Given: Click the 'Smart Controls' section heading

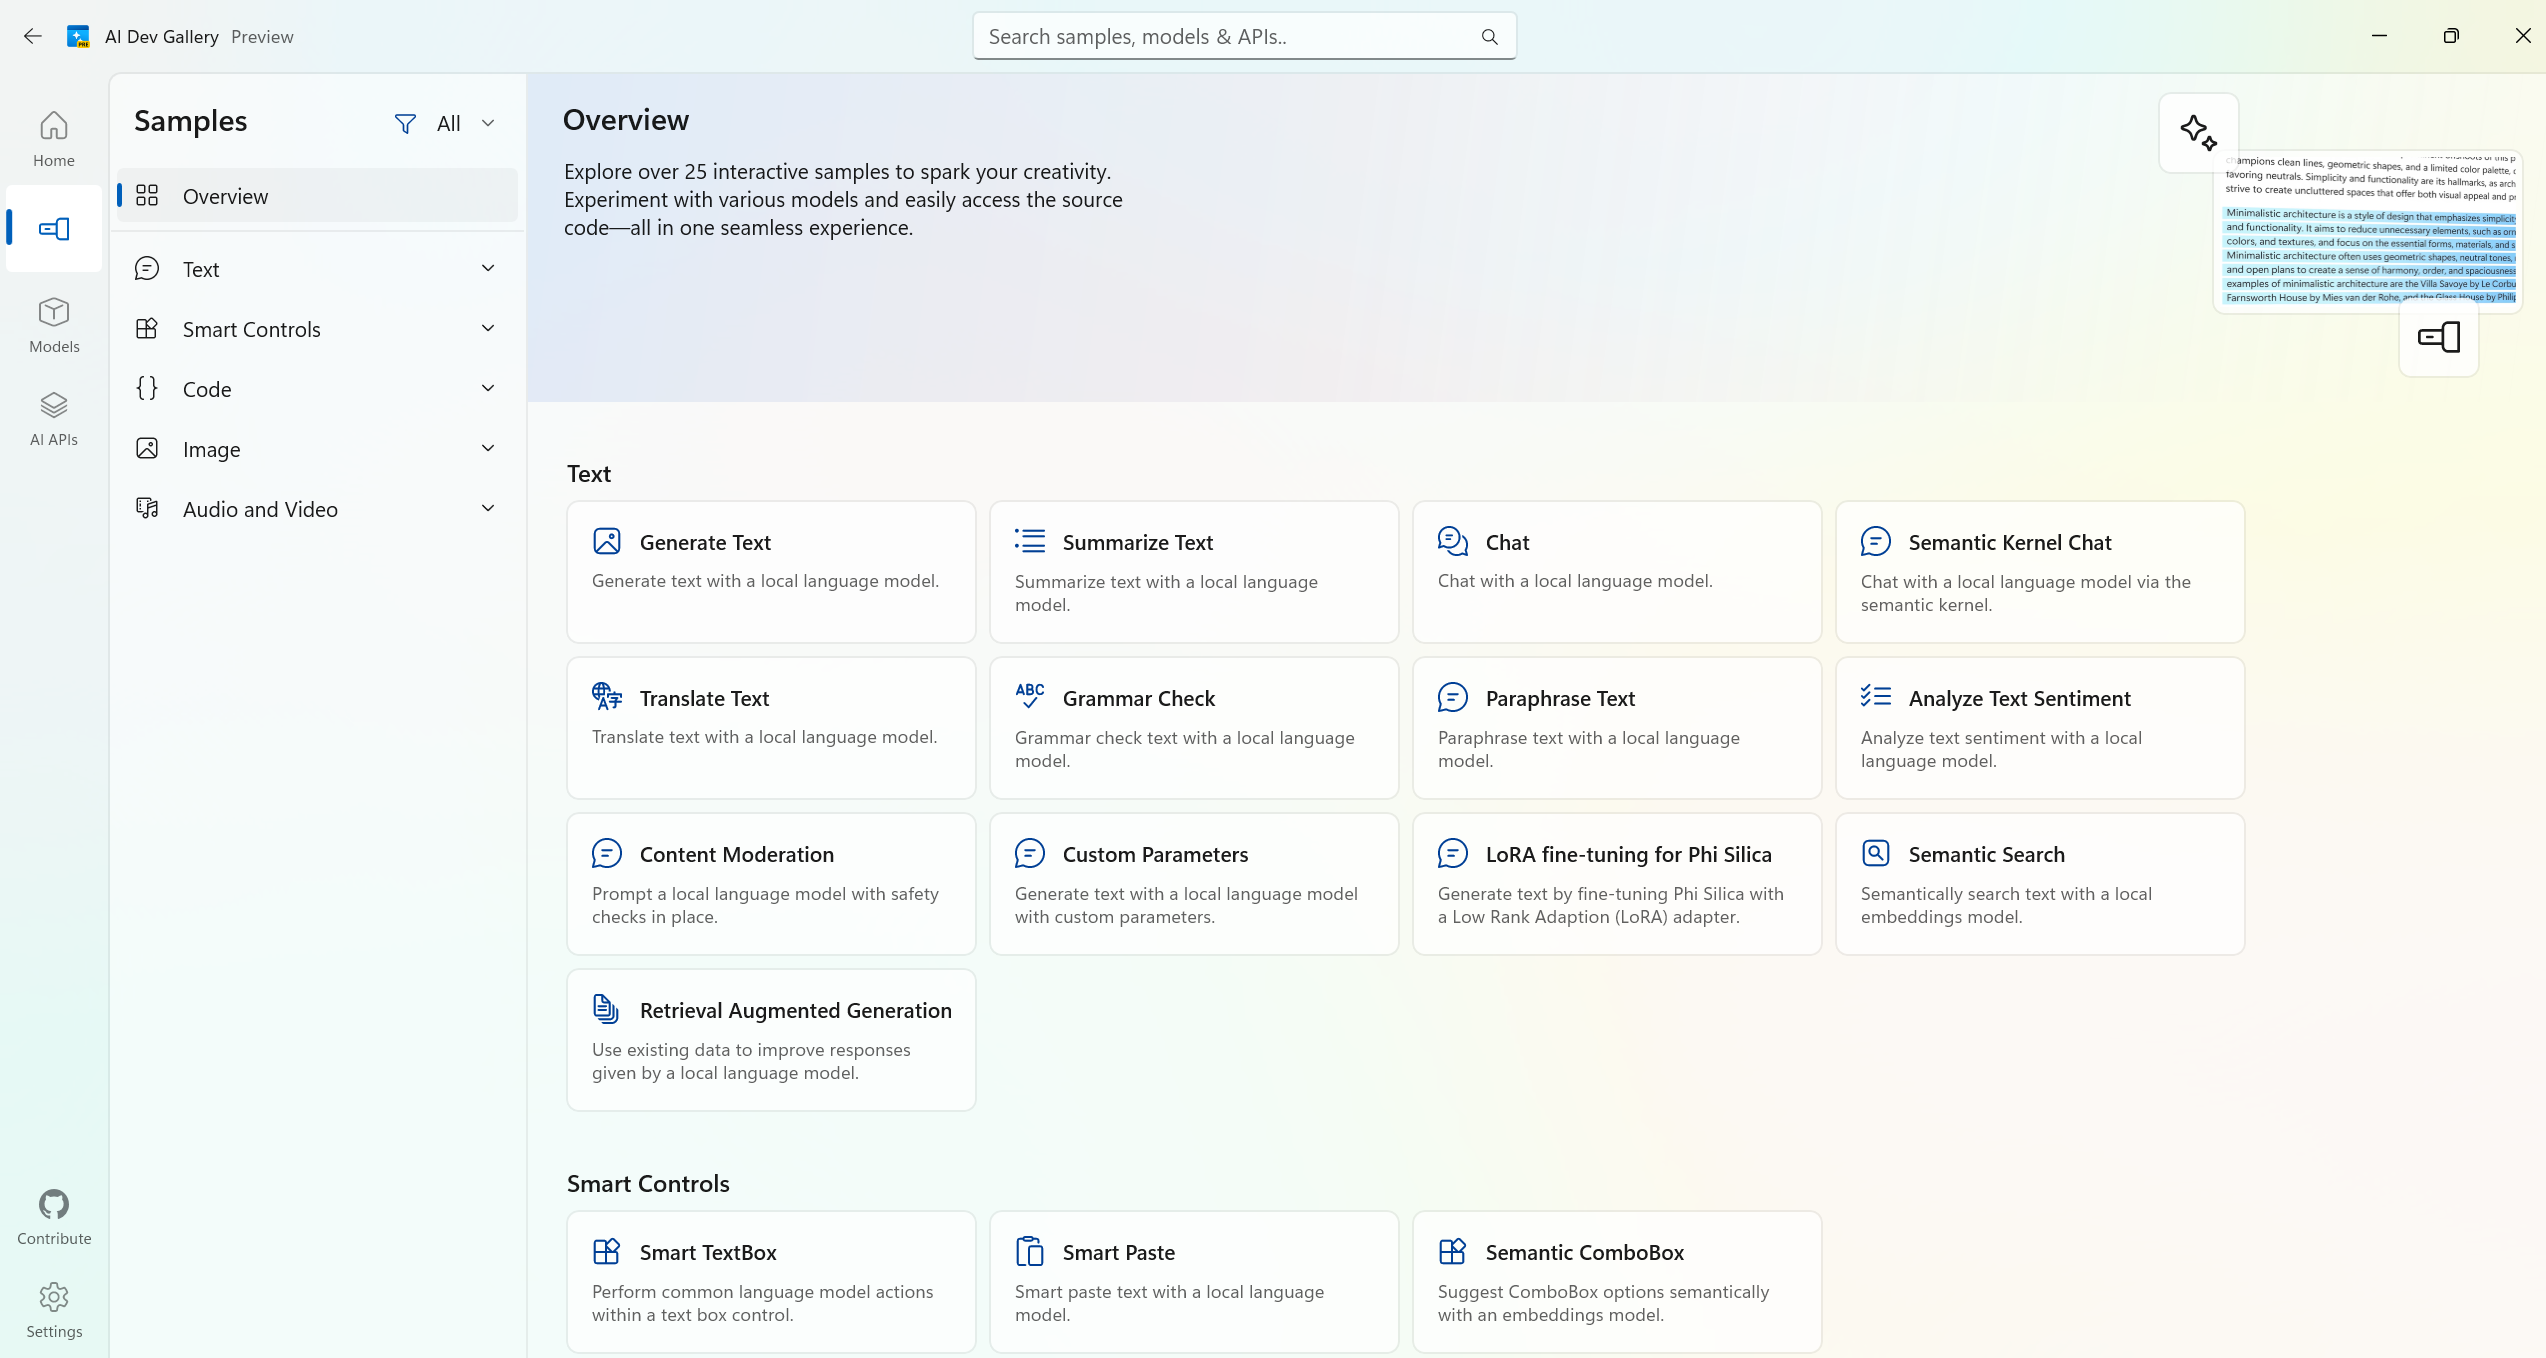Looking at the screenshot, I should click(648, 1183).
